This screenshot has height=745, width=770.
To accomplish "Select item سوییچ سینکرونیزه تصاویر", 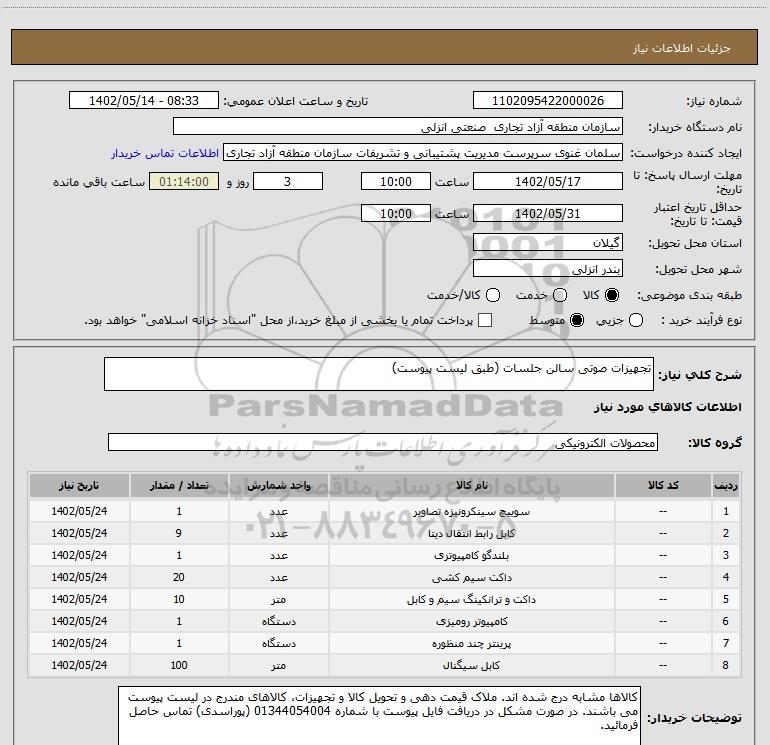I will 471,512.
